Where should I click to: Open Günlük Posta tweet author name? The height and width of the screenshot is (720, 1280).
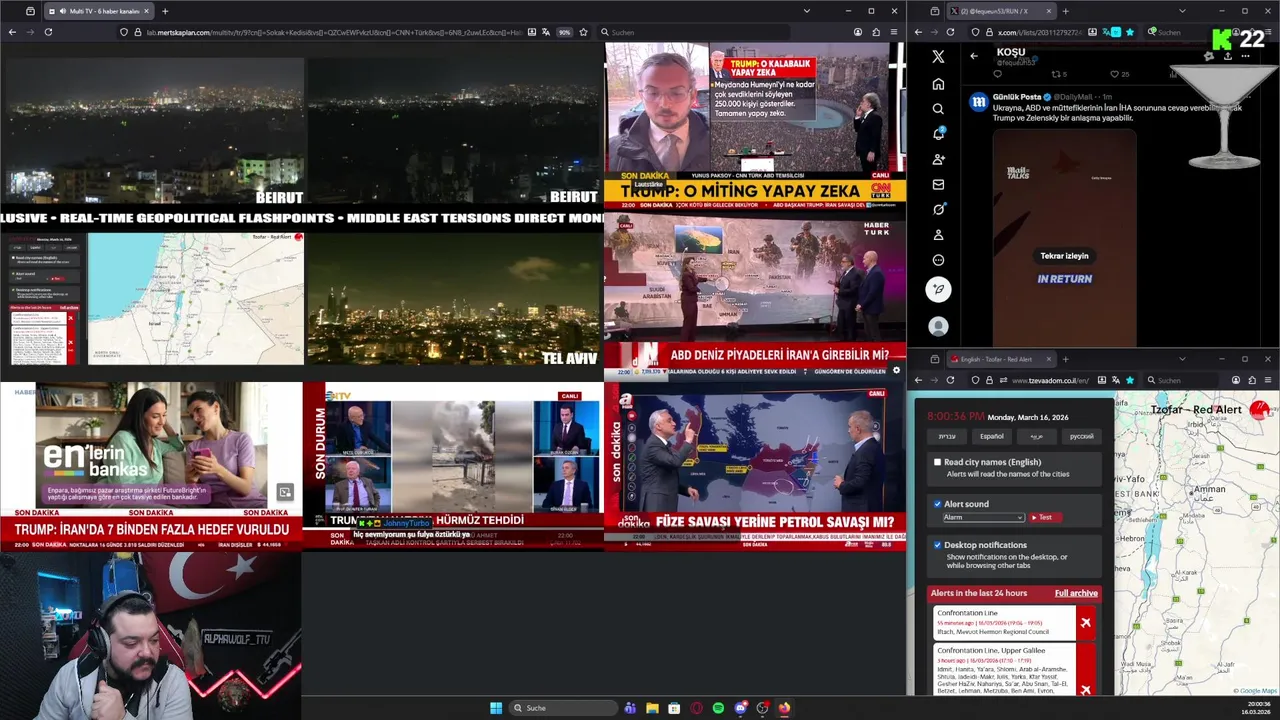click(x=1017, y=97)
